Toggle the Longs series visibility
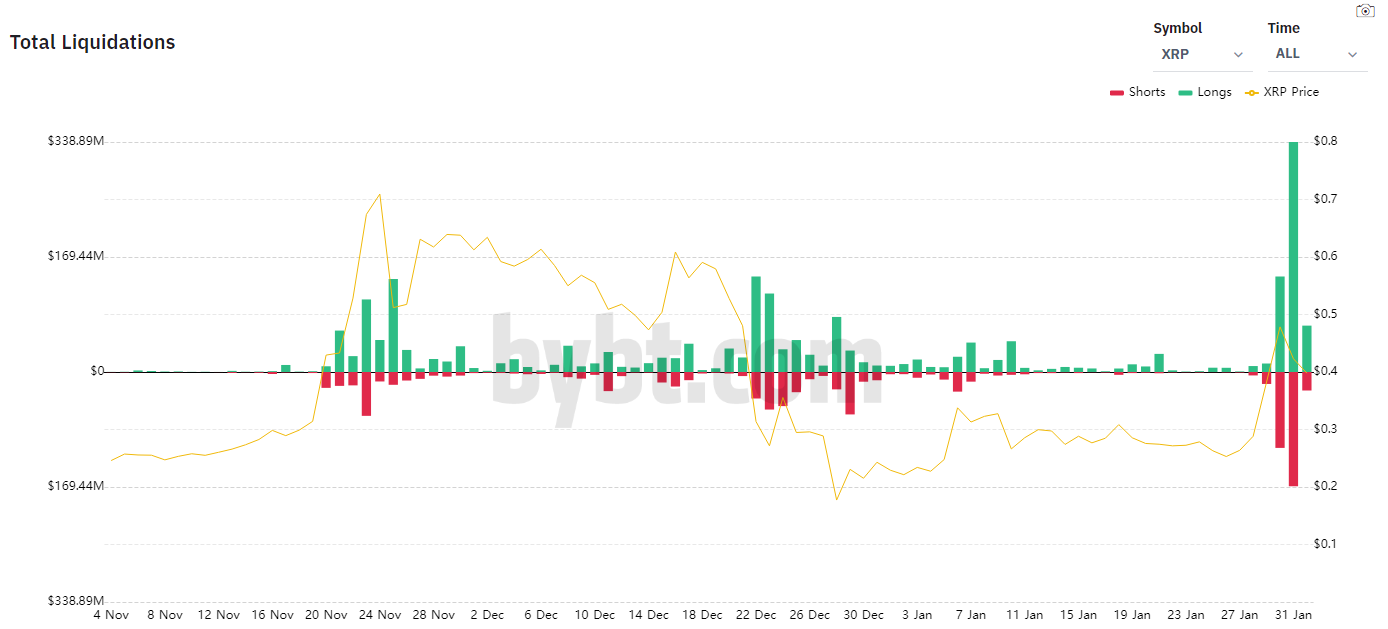Viewport: 1388px width, 629px height. 1206,91
